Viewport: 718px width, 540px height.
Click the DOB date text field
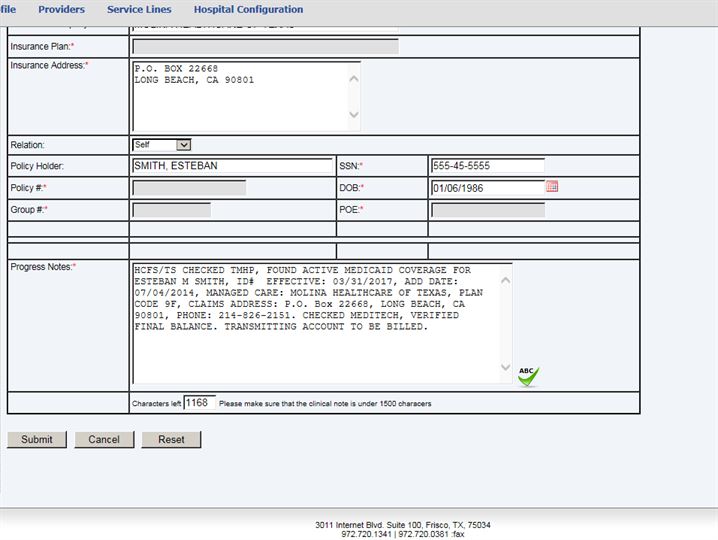point(487,188)
